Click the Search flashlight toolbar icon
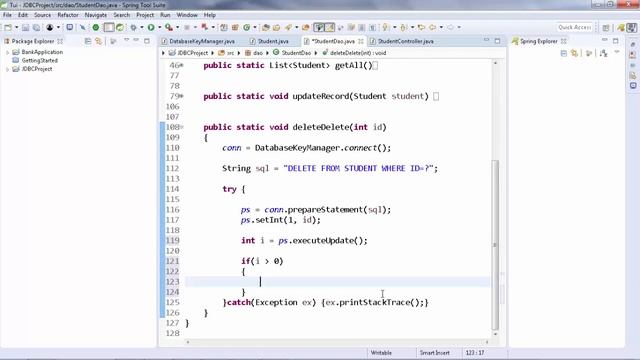 point(289,27)
